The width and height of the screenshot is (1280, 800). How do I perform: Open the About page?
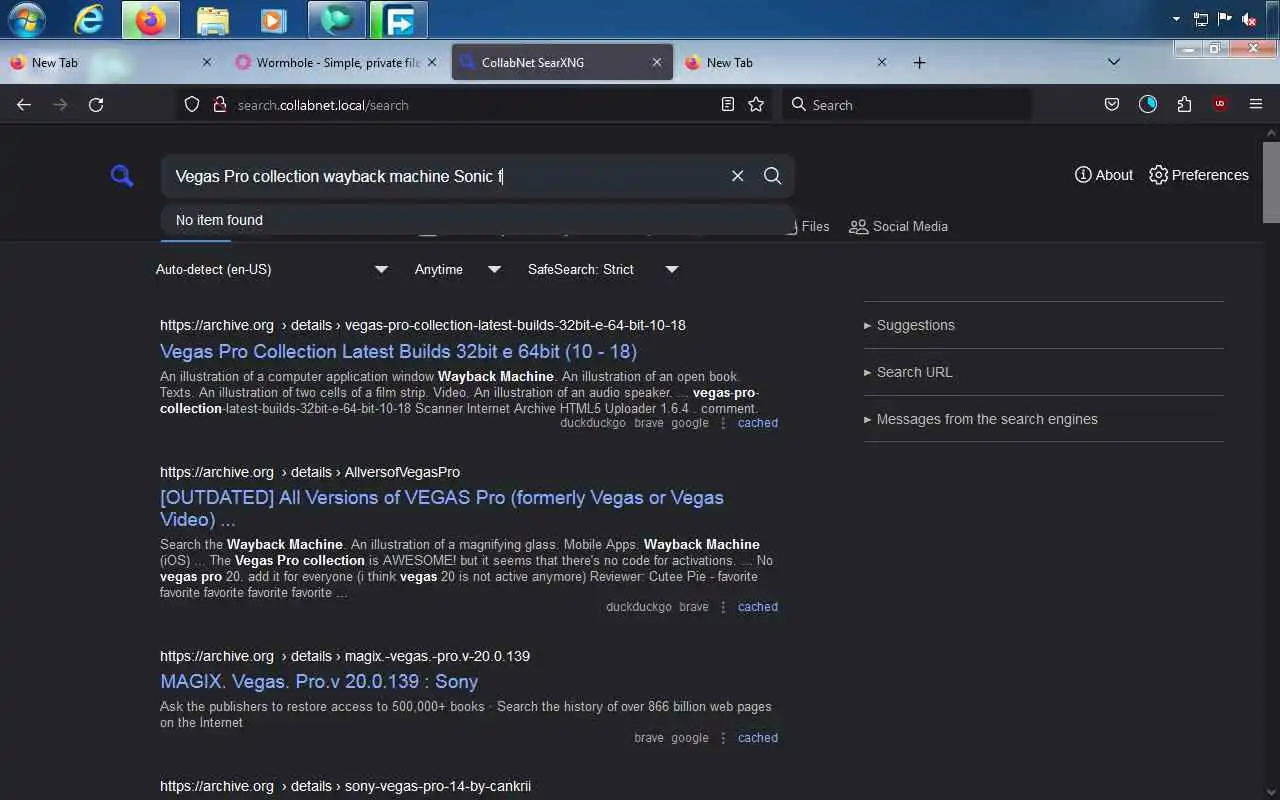1104,175
